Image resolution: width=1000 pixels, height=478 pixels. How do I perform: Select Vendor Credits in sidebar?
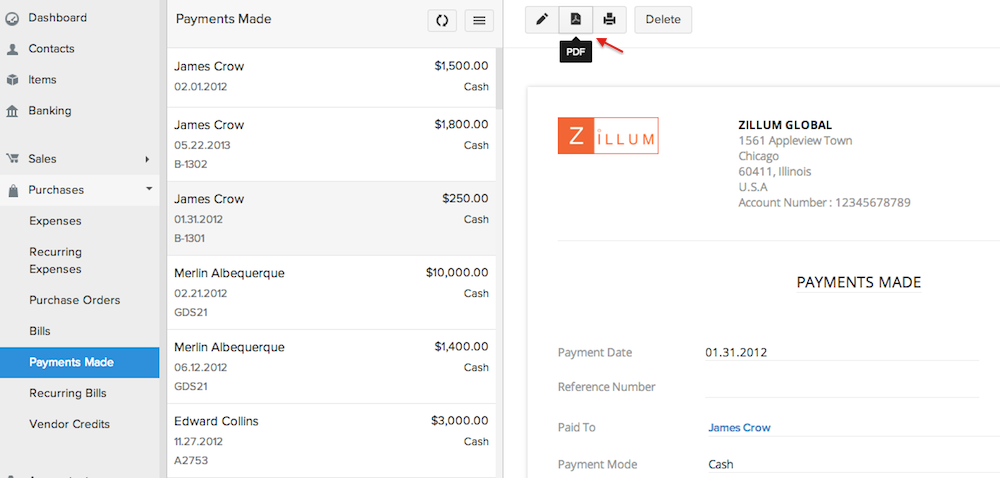pyautogui.click(x=69, y=424)
